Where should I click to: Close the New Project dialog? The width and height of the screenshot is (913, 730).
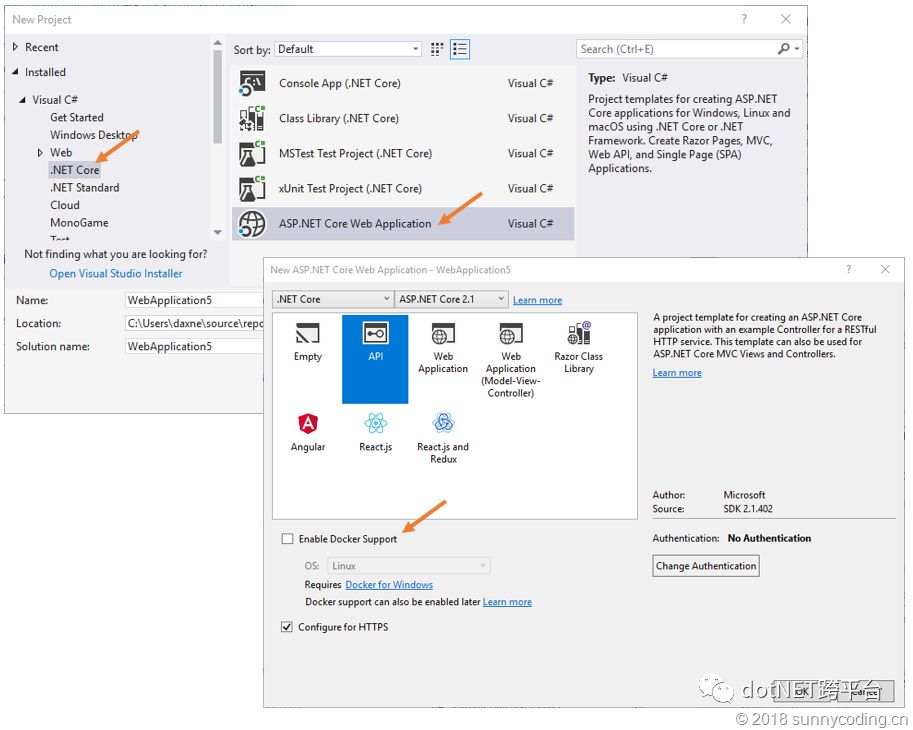[785, 19]
